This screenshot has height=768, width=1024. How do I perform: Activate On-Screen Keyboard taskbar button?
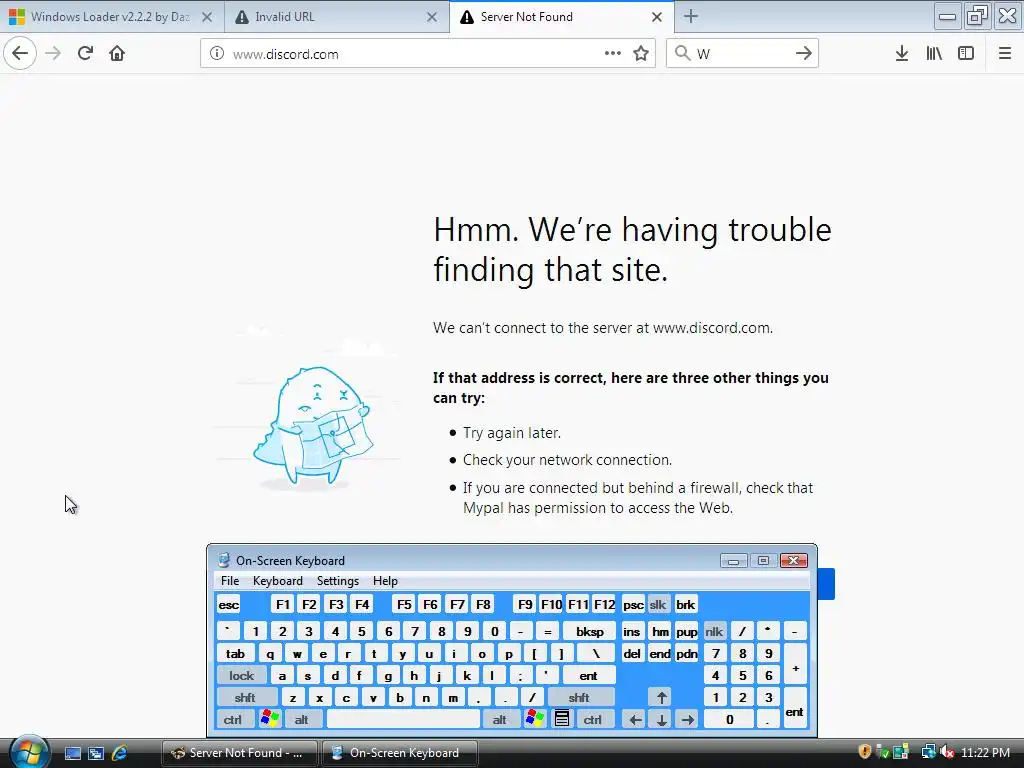[400, 753]
